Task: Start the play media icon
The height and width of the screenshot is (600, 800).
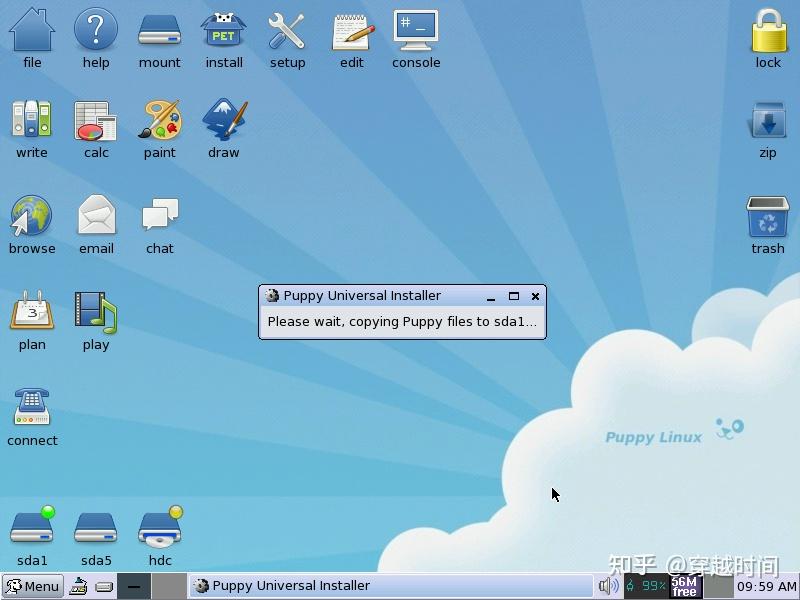Action: 96,314
